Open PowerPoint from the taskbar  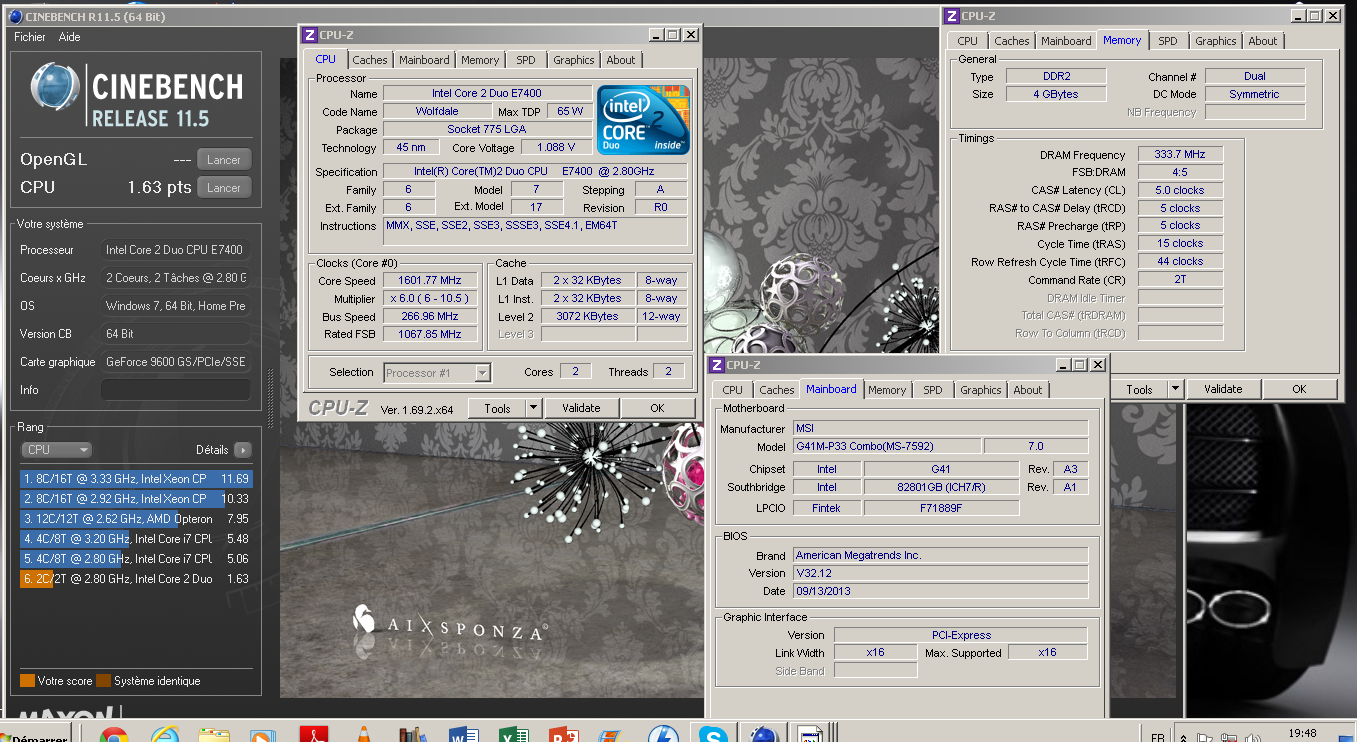pos(565,736)
